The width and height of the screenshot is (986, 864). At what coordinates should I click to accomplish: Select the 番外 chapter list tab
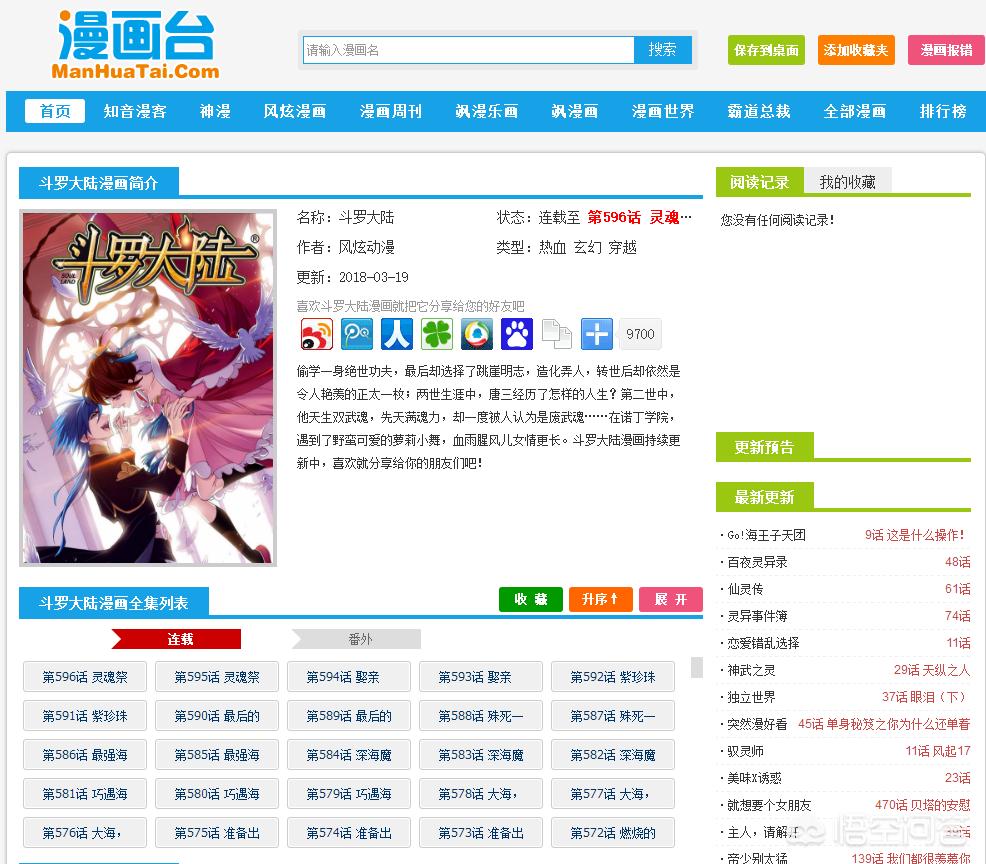[357, 639]
